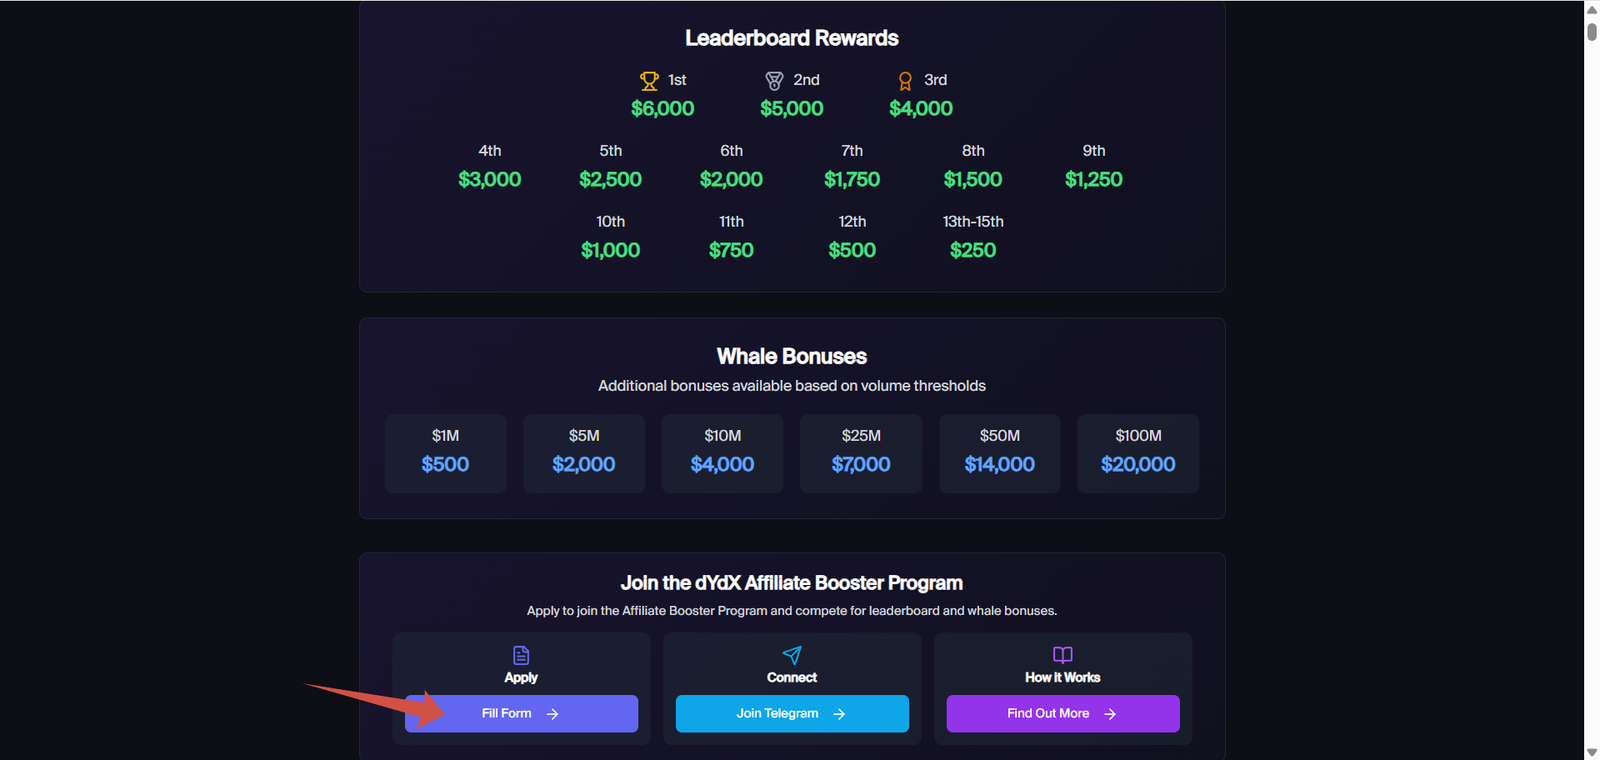Image resolution: width=1600 pixels, height=760 pixels.
Task: Click the silver medal icon beside 2nd
Action: point(774,81)
